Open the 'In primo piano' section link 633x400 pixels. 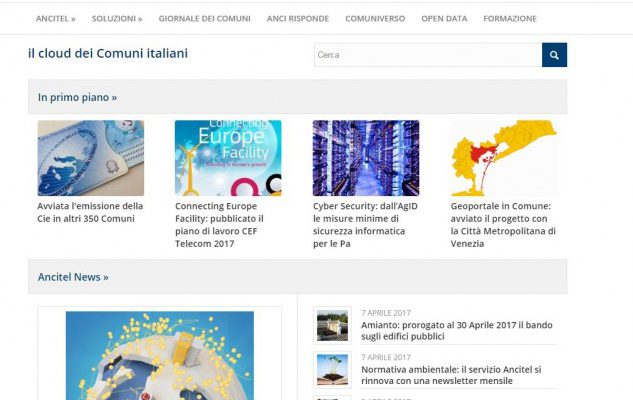click(77, 97)
